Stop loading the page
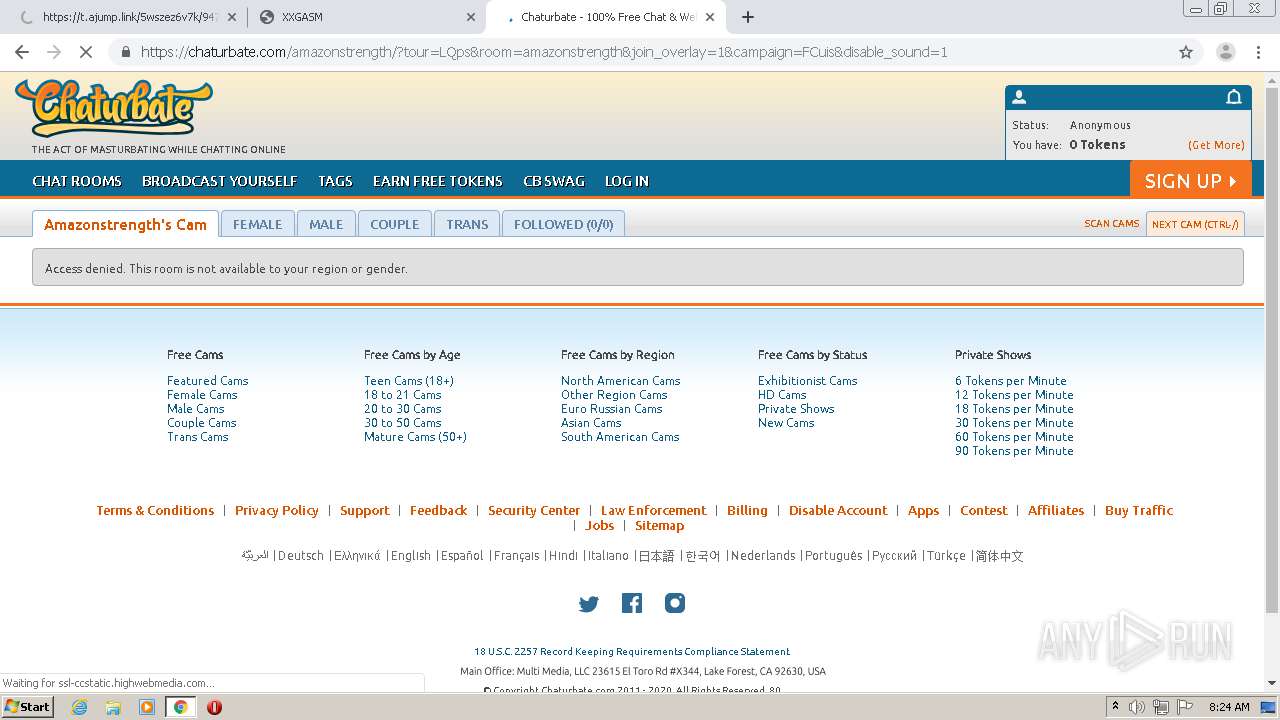Viewport: 1280px width, 720px height. (x=86, y=52)
